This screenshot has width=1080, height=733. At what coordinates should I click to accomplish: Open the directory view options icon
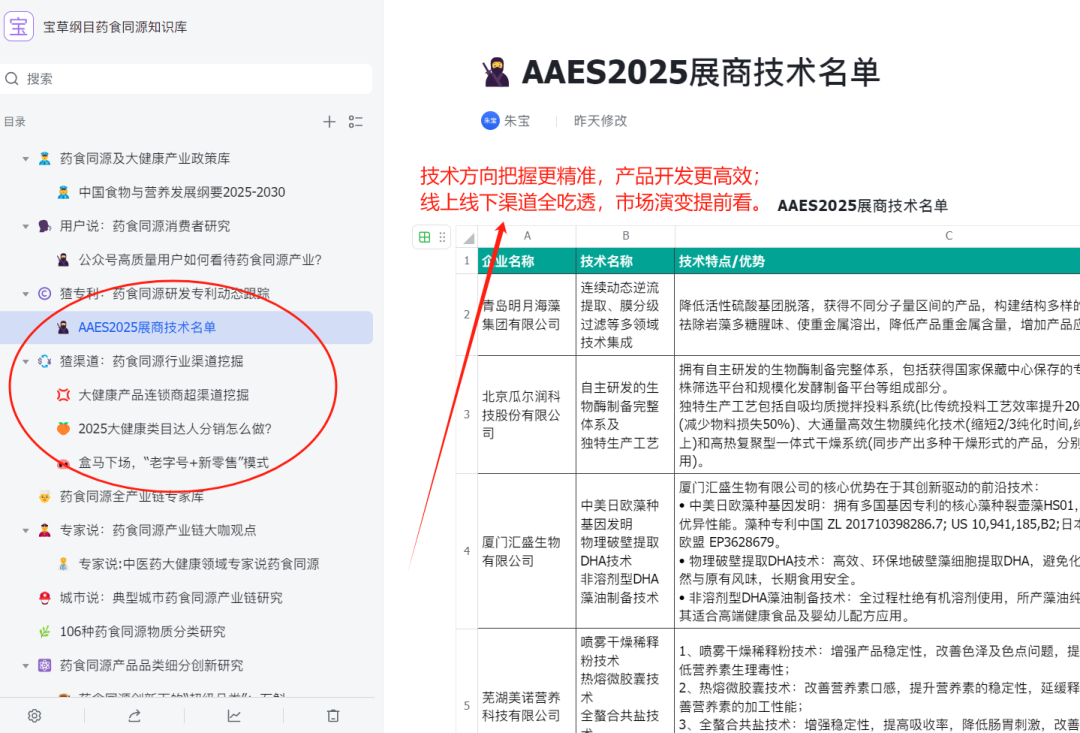pos(356,121)
